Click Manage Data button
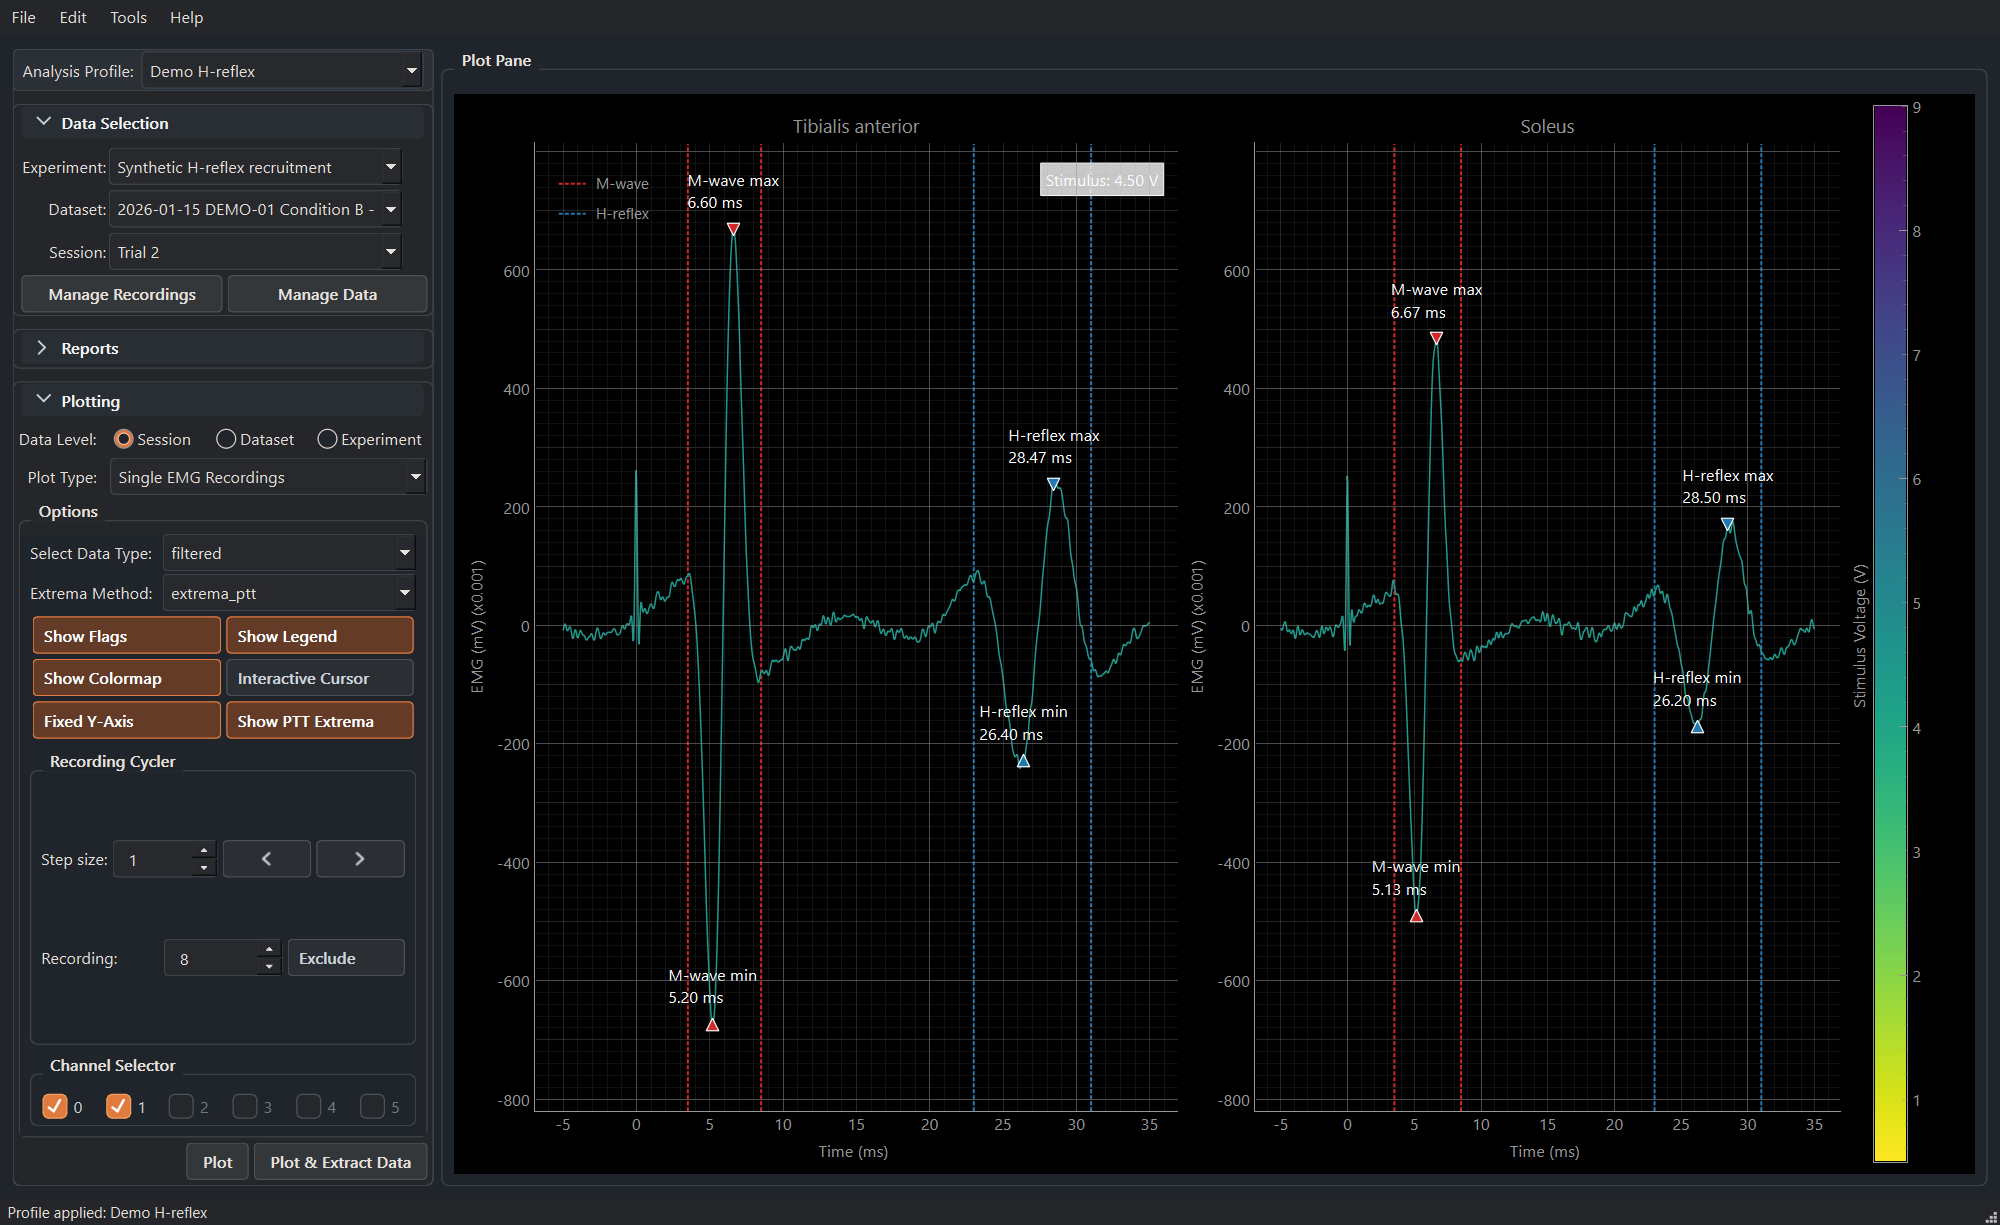Screen dimensions: 2000x1225 point(327,294)
